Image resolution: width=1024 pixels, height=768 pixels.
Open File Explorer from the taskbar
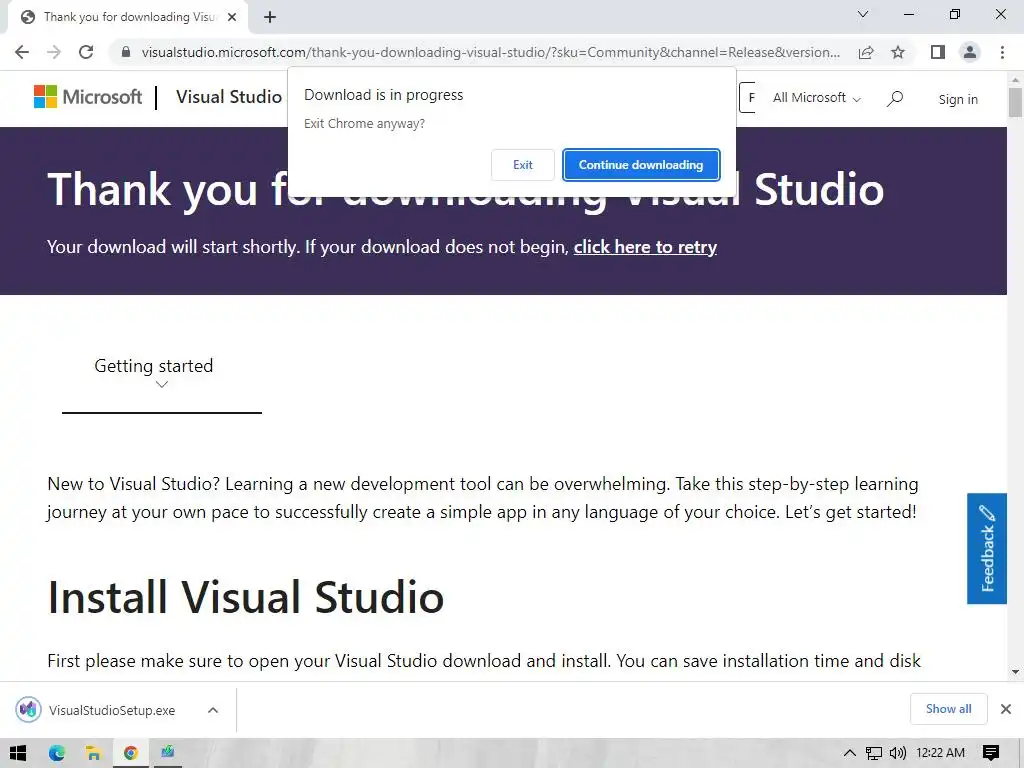click(93, 753)
